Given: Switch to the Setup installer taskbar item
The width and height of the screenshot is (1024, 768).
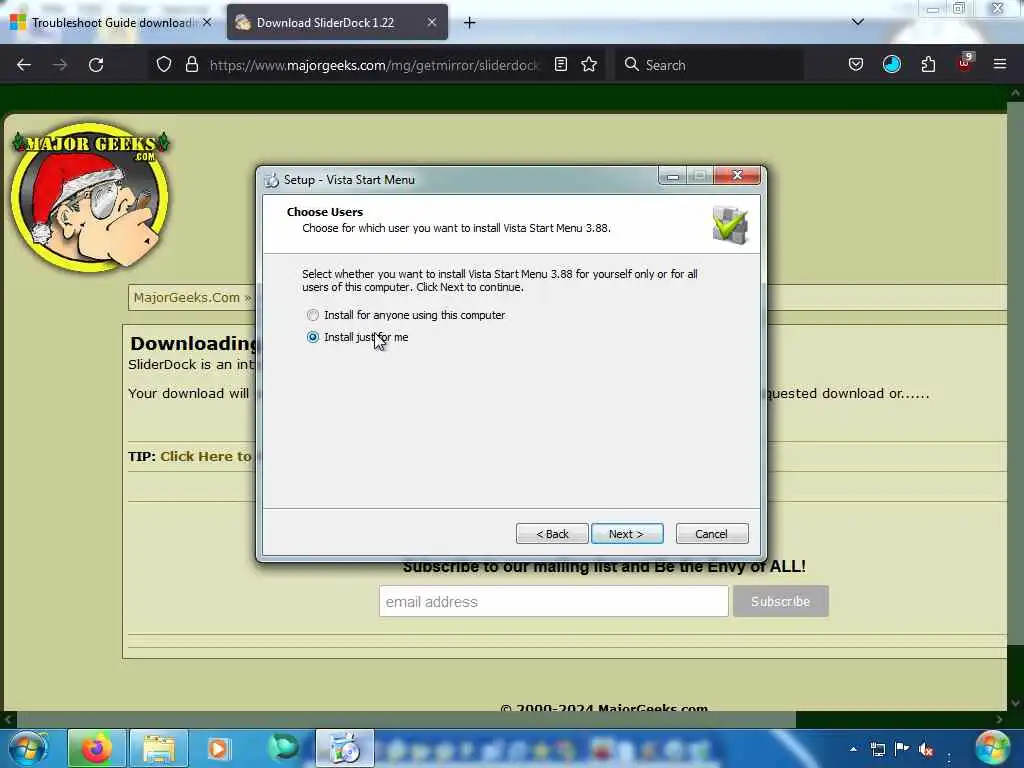Looking at the screenshot, I should 345,748.
